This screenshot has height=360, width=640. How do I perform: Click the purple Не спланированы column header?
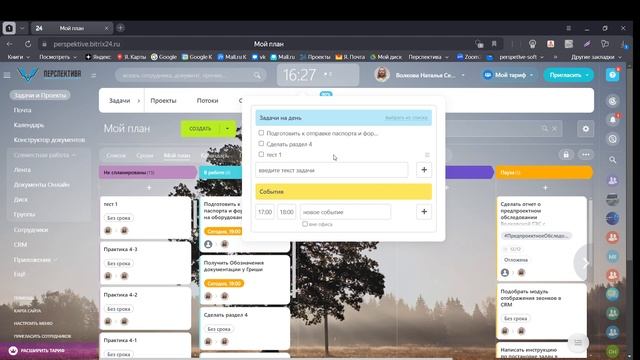point(148,172)
